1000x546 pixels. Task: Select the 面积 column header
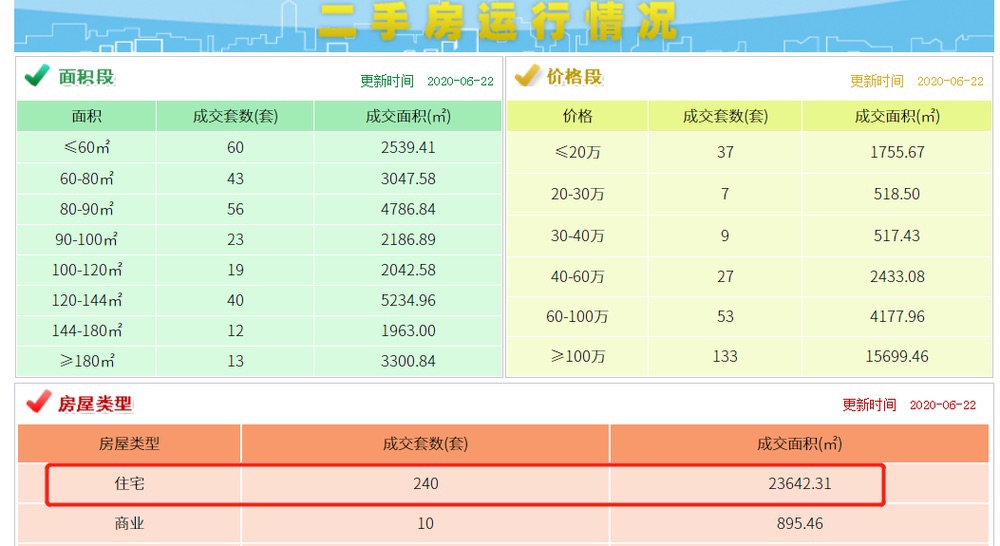pos(86,116)
